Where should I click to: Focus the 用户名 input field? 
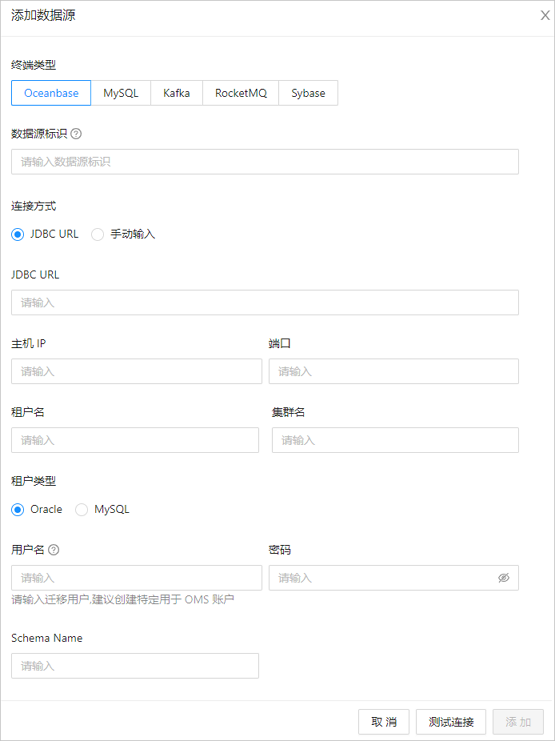[137, 578]
